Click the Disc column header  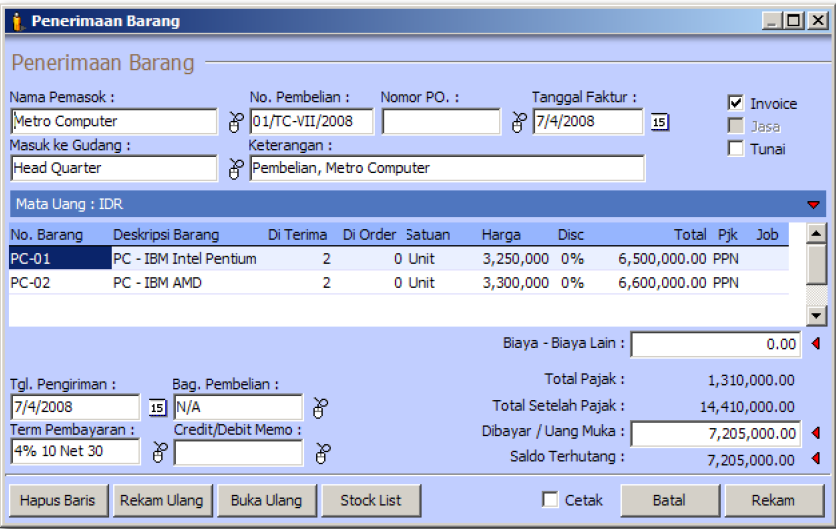click(571, 235)
